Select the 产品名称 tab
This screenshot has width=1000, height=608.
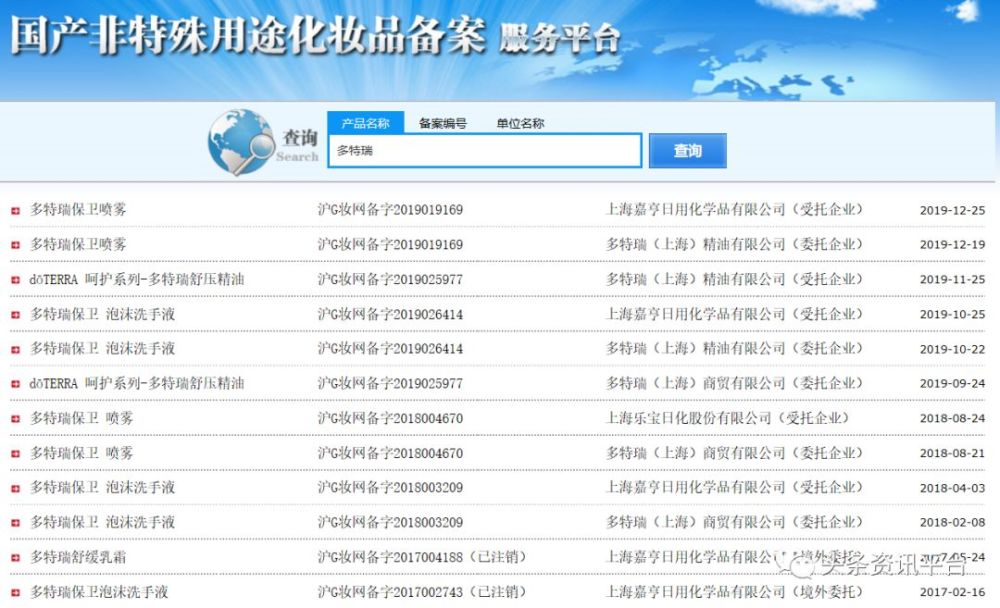366,123
